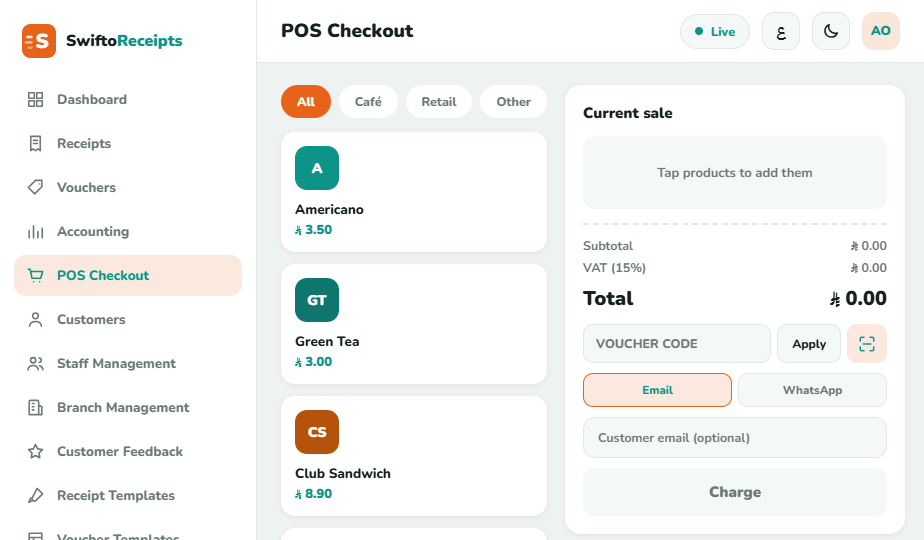Screen dimensions: 924x540
Task: Click the Green Tea product name
Action: tap(327, 342)
